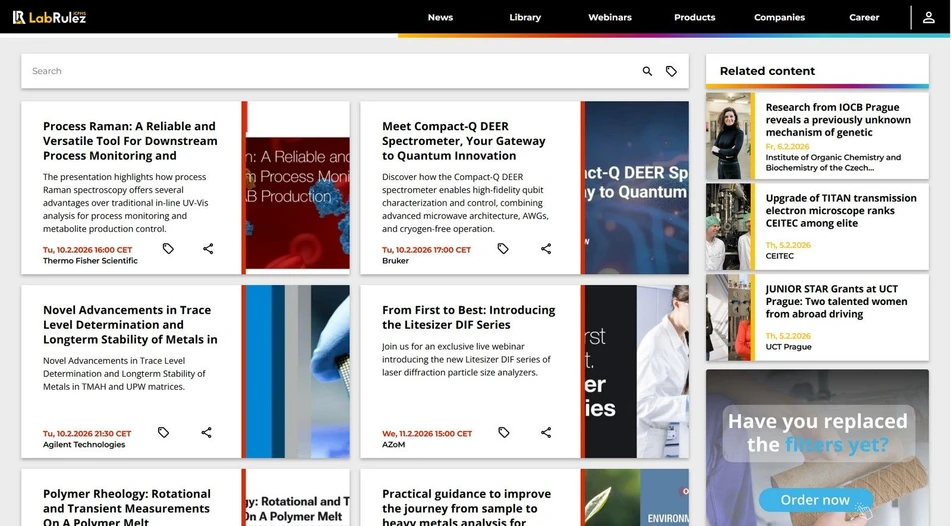Open From First to Best Litesizer title
Image resolution: width=951 pixels, height=526 pixels.
click(x=469, y=317)
